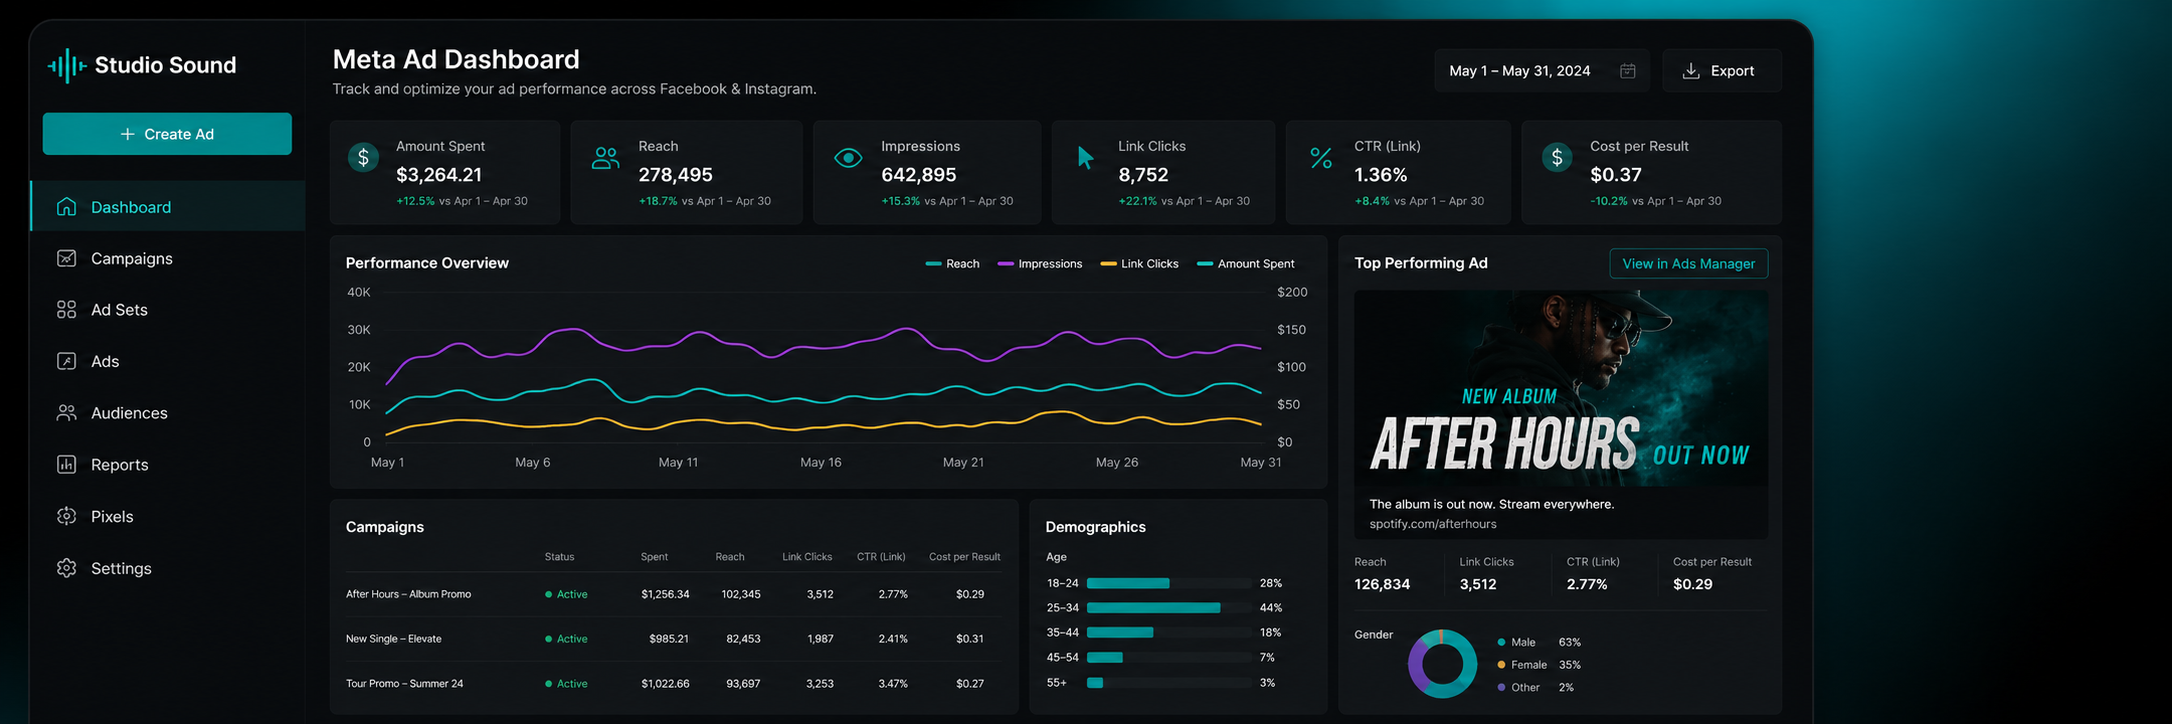This screenshot has width=2172, height=724.
Task: Open the calendar icon in date range
Action: tap(1628, 71)
